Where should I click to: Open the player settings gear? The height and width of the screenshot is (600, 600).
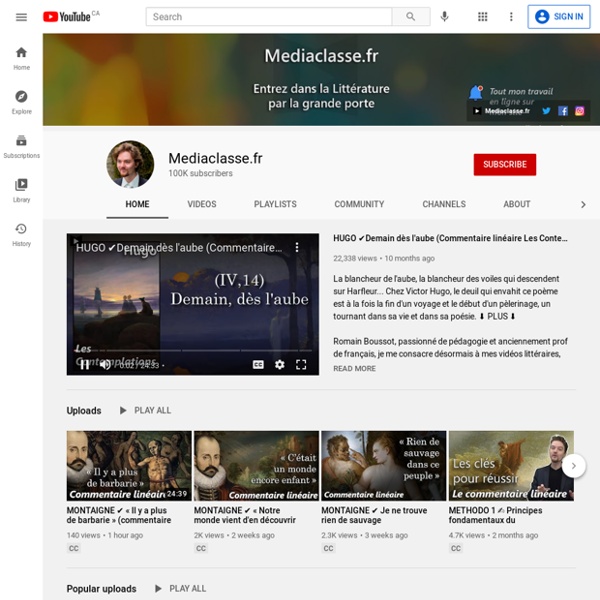tap(280, 365)
